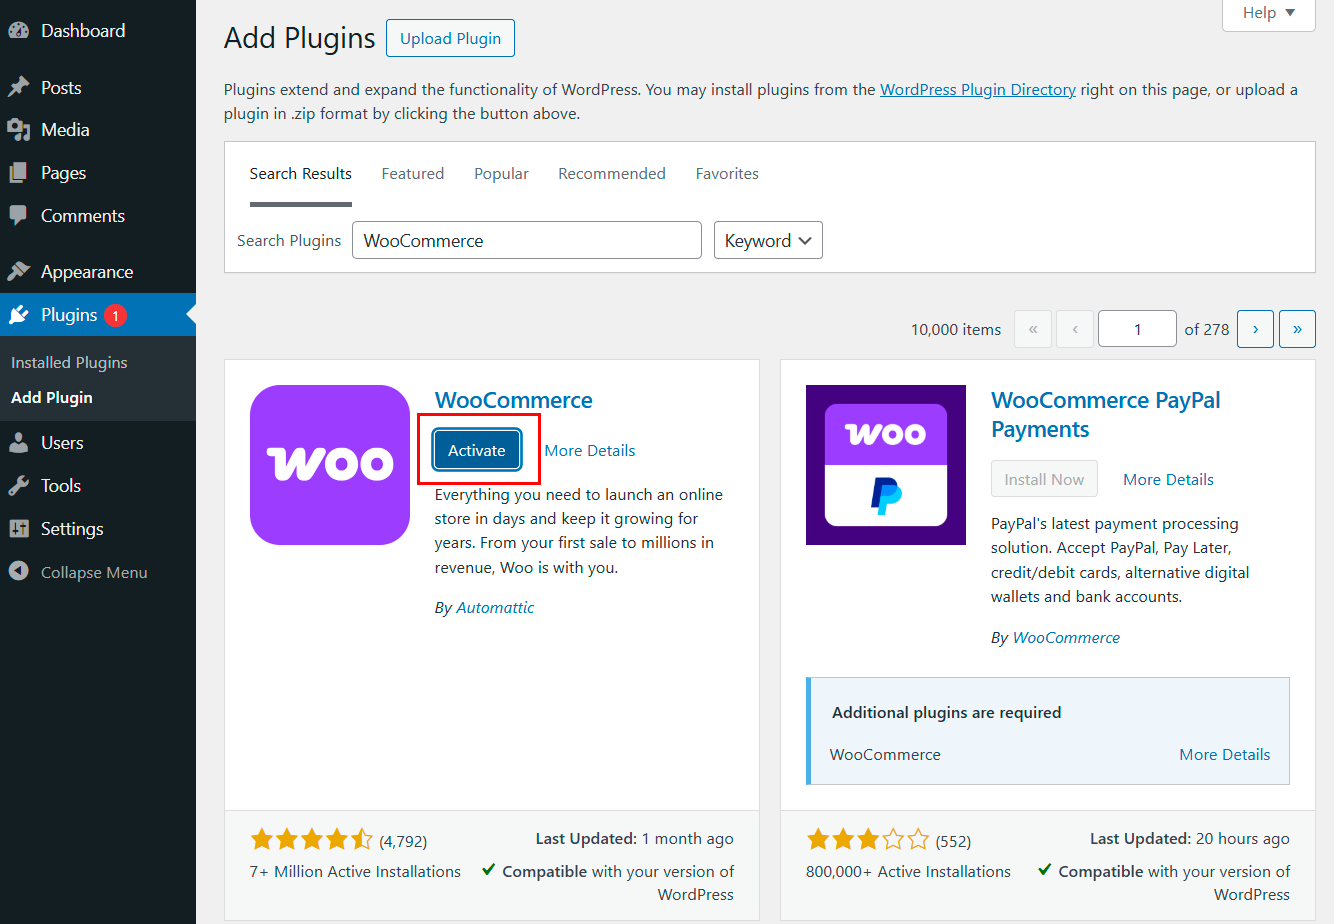
Task: Select the Plugins menu item
Action: [98, 315]
